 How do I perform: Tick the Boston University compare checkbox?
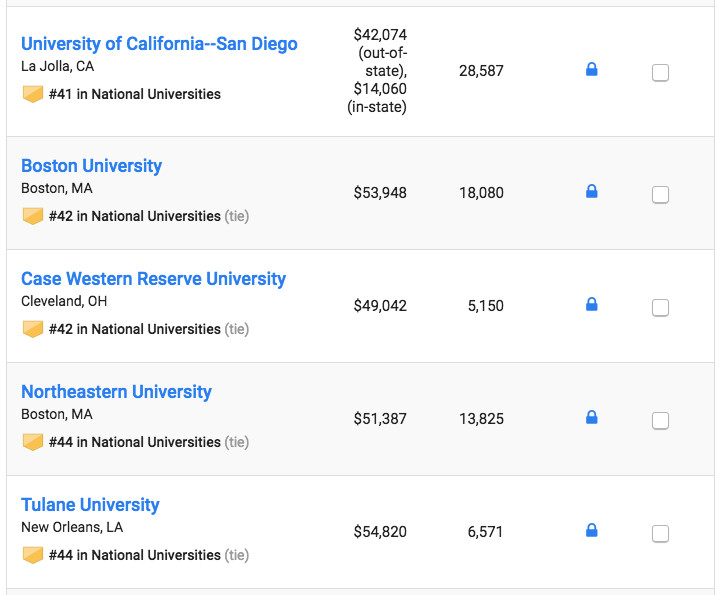[x=660, y=195]
